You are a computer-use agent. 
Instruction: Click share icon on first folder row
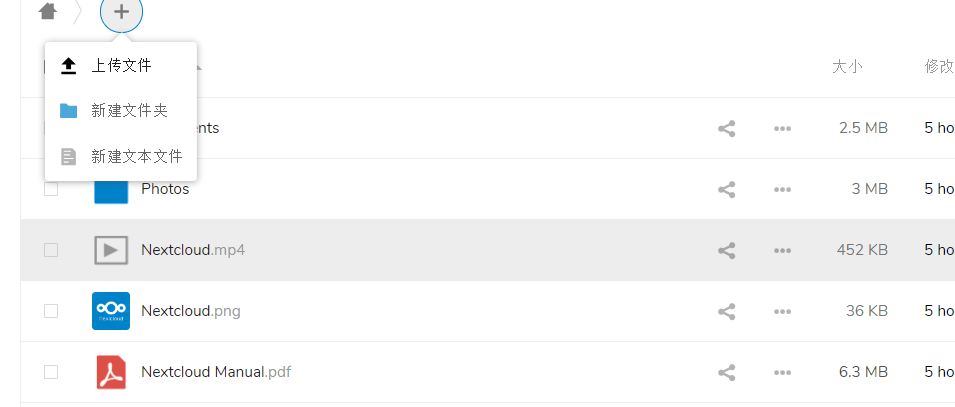[x=726, y=129]
